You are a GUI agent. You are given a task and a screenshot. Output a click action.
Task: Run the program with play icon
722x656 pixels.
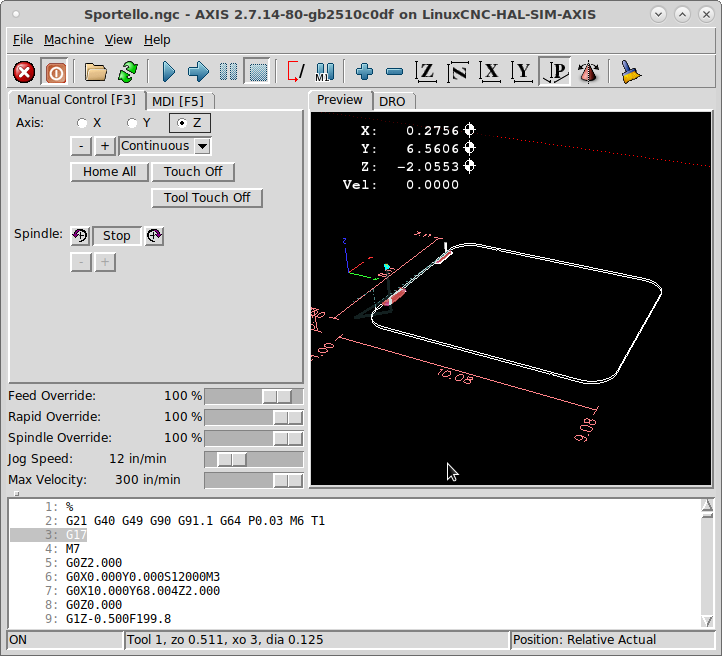(169, 72)
